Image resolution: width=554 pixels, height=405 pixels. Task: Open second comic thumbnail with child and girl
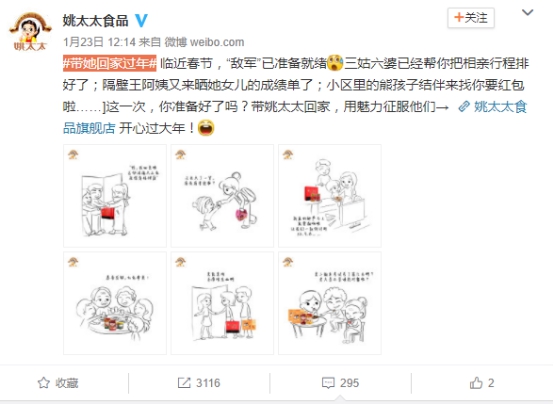[x=222, y=196]
